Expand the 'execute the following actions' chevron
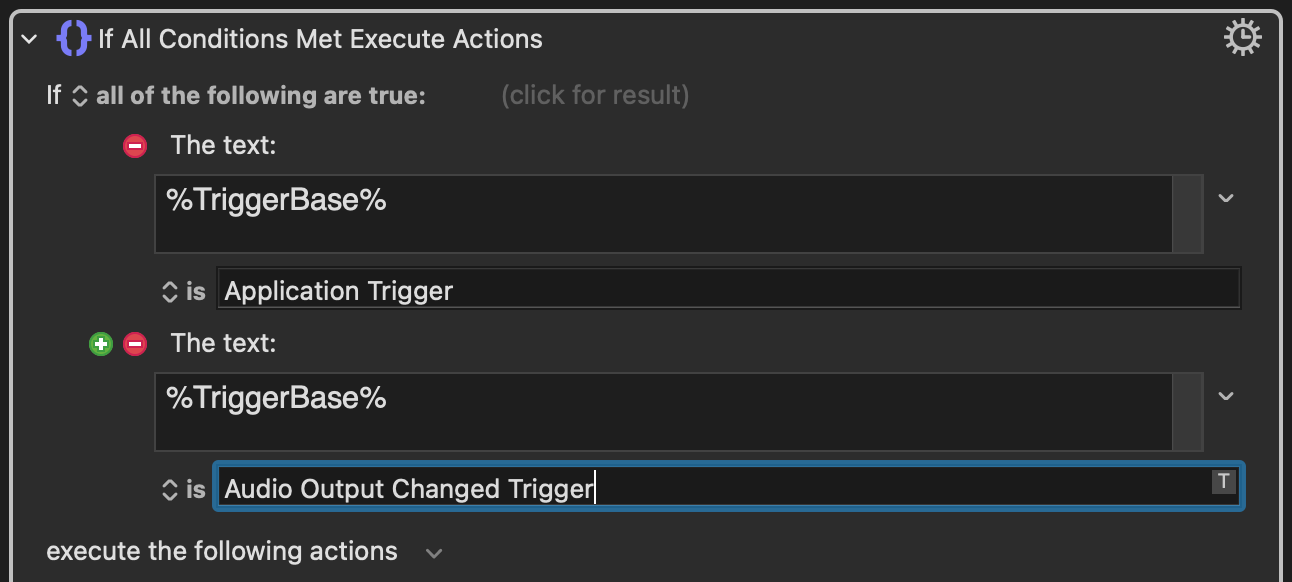This screenshot has height=582, width=1292. (433, 553)
